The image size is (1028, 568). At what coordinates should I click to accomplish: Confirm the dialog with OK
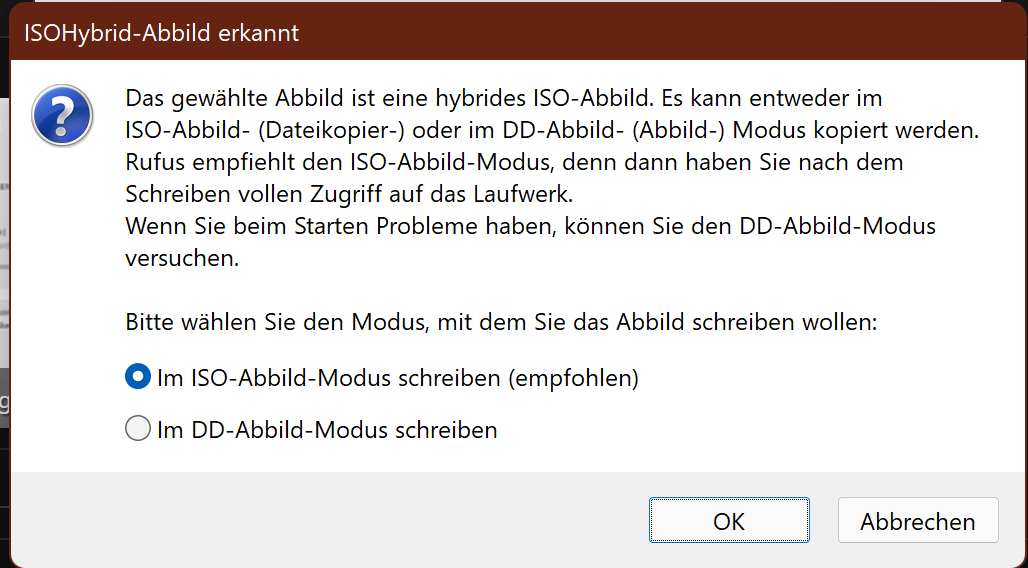tap(728, 521)
